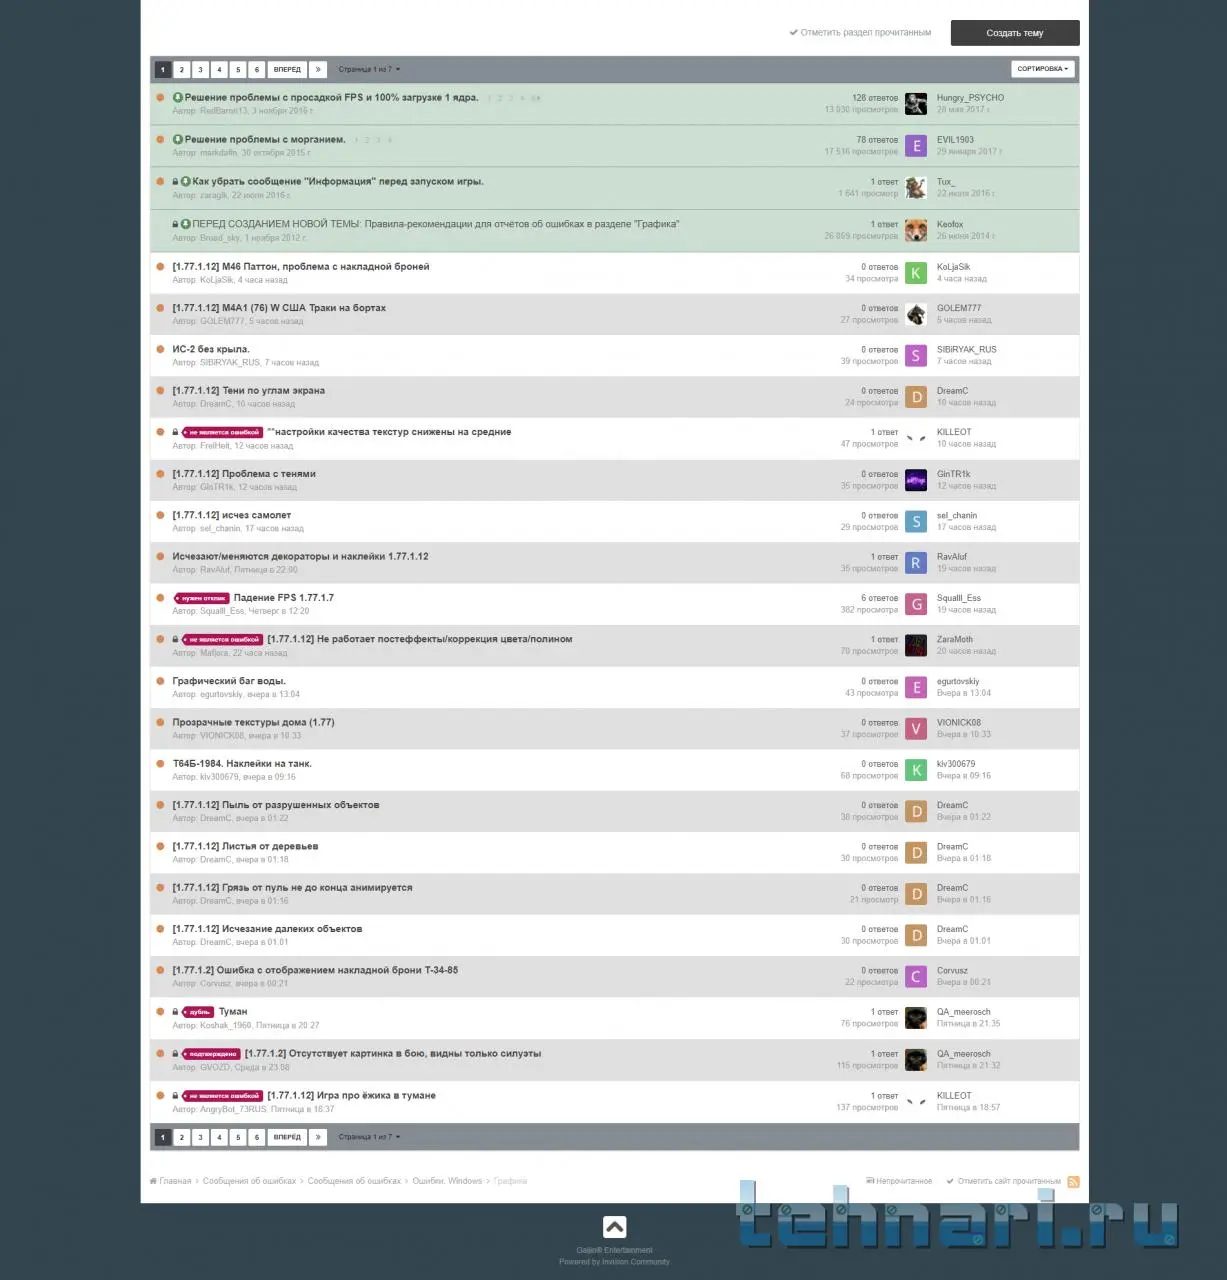1227x1280 pixels.
Task: Click Squalll_Ess pink G avatar
Action: click(x=916, y=604)
